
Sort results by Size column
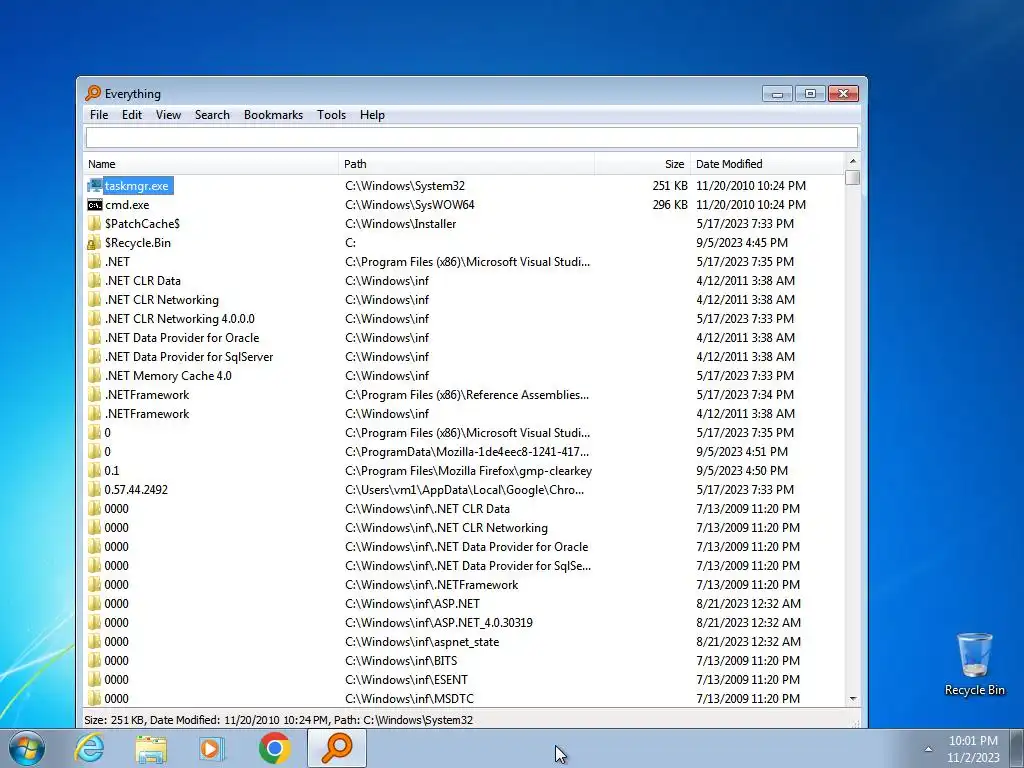pos(642,164)
